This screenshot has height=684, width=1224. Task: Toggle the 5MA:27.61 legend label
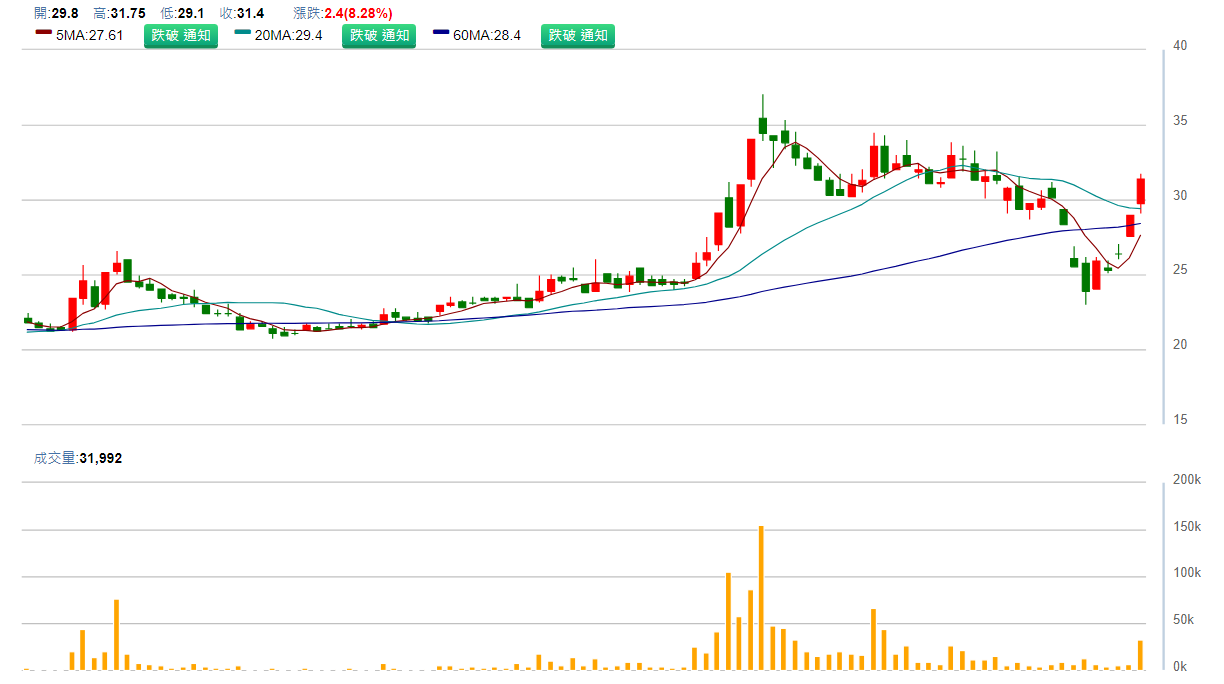tap(90, 36)
